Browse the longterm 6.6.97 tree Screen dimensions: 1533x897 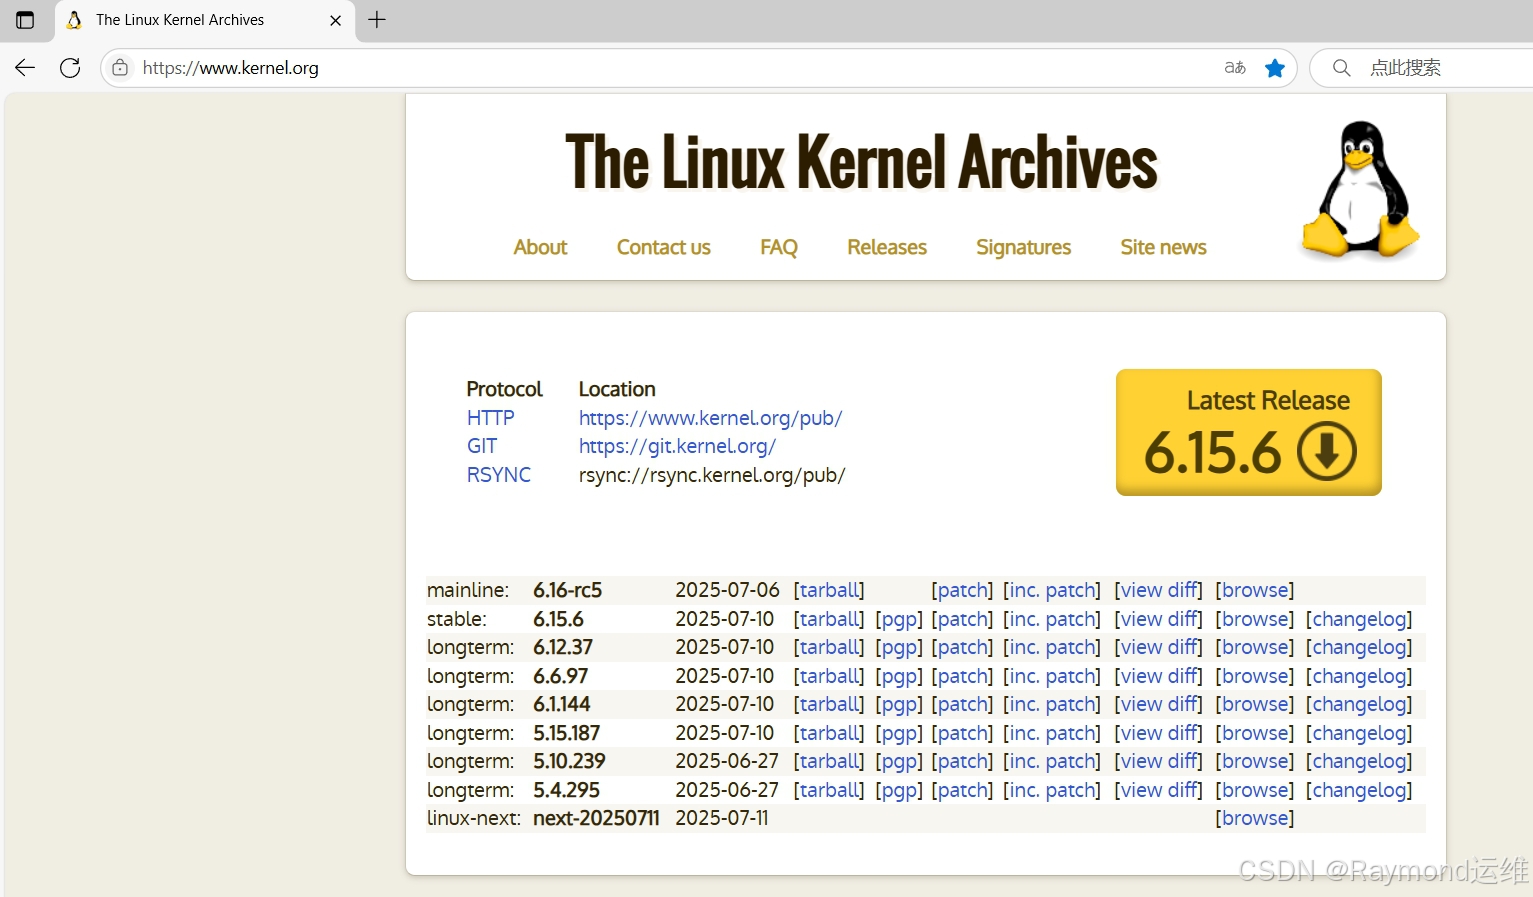(x=1254, y=676)
